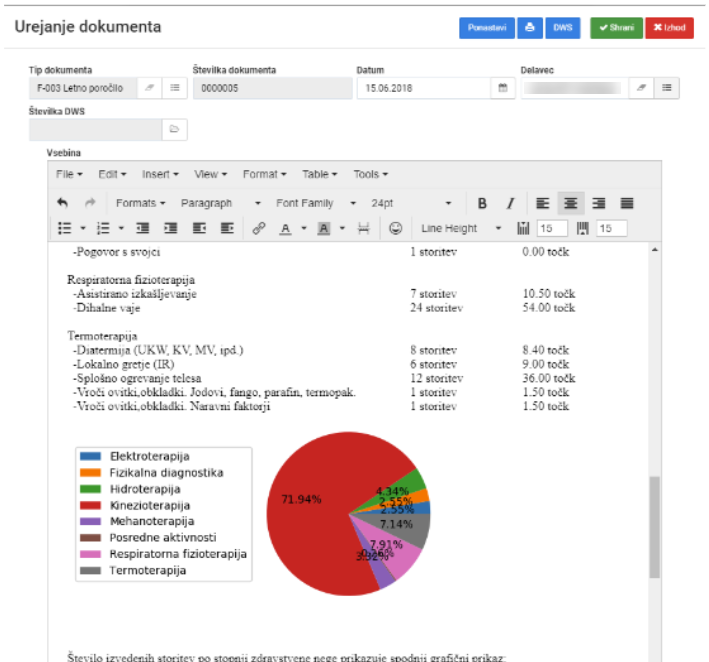Focus the bottom margin value field

pyautogui.click(x=611, y=228)
